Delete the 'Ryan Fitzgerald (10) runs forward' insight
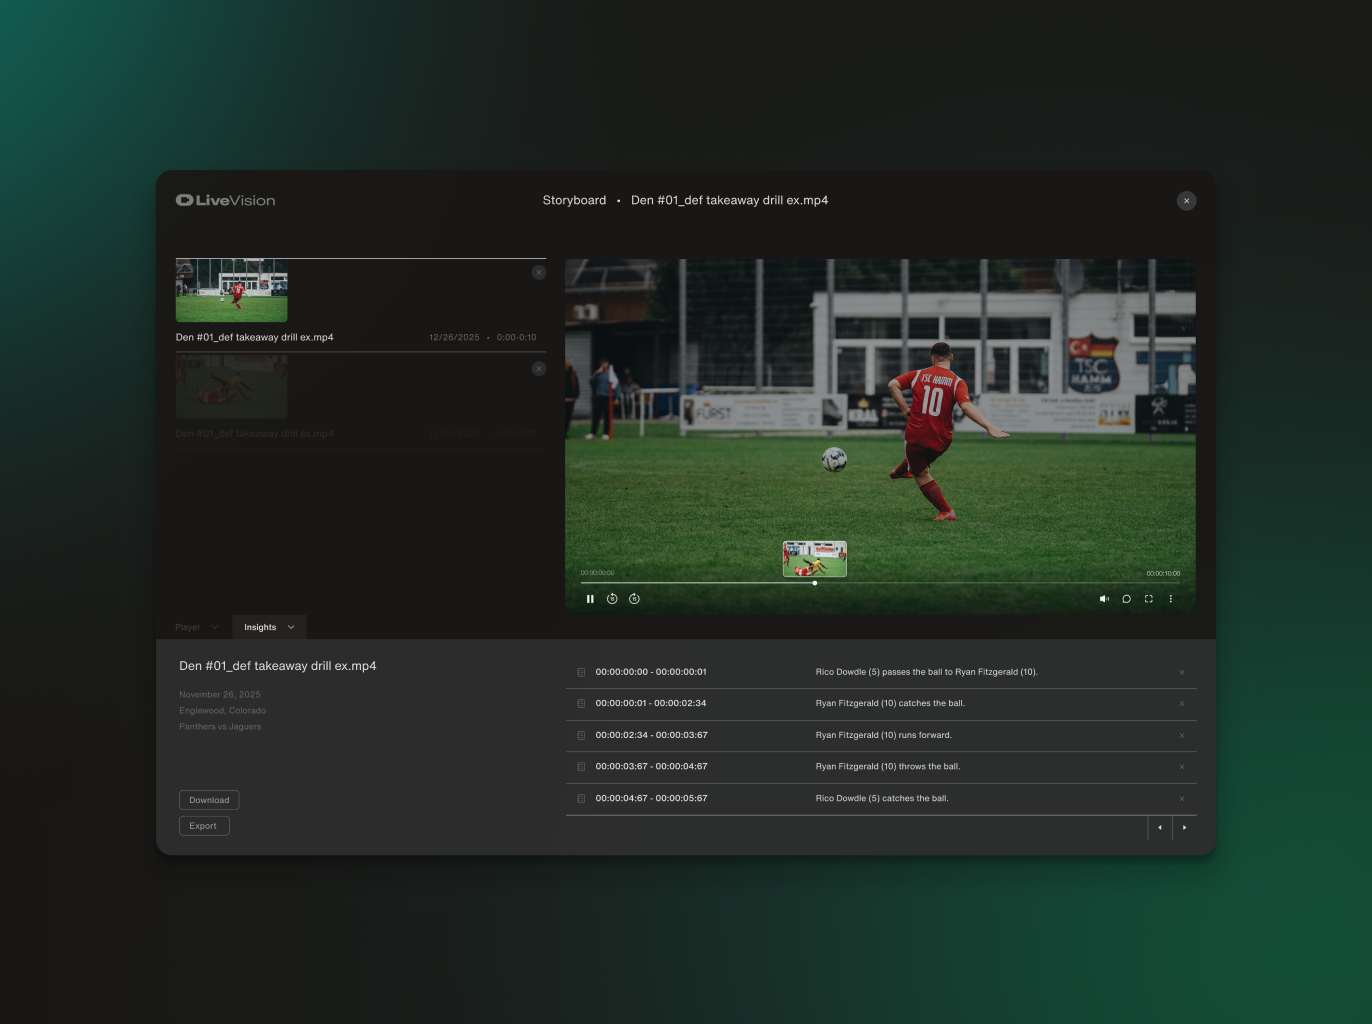Screen dimensions: 1372x1024 (x=1181, y=735)
